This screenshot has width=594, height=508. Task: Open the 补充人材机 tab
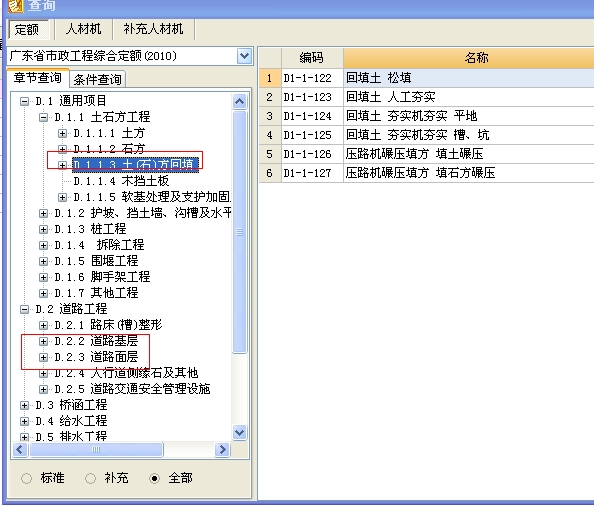click(x=153, y=29)
